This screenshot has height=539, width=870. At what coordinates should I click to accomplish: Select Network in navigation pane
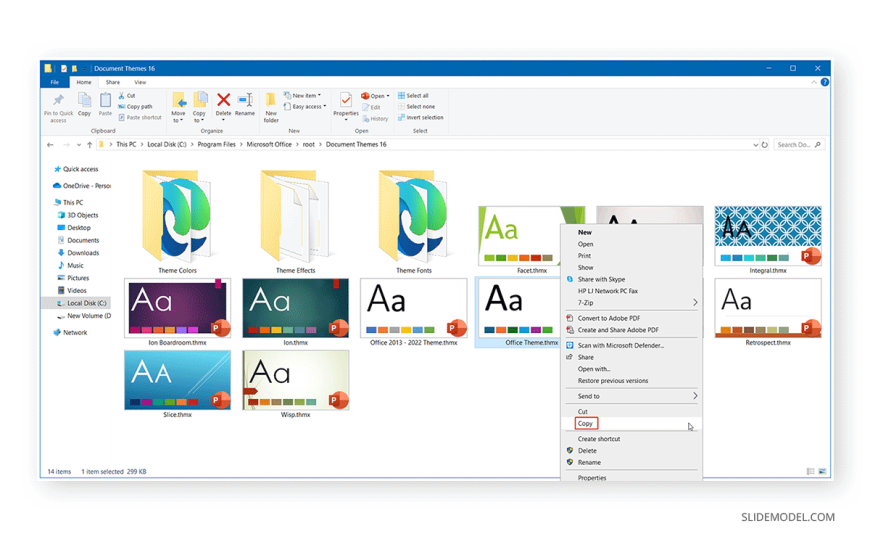click(70, 333)
